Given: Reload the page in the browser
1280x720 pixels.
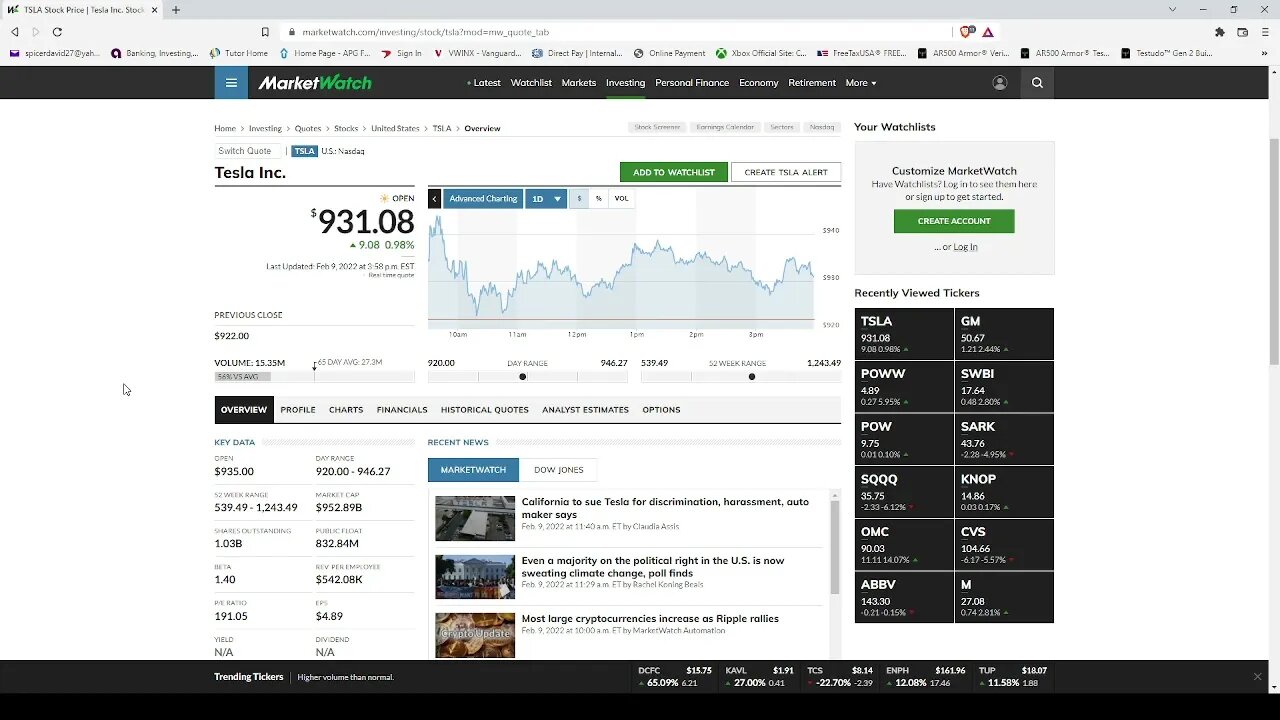Looking at the screenshot, I should tap(57, 32).
